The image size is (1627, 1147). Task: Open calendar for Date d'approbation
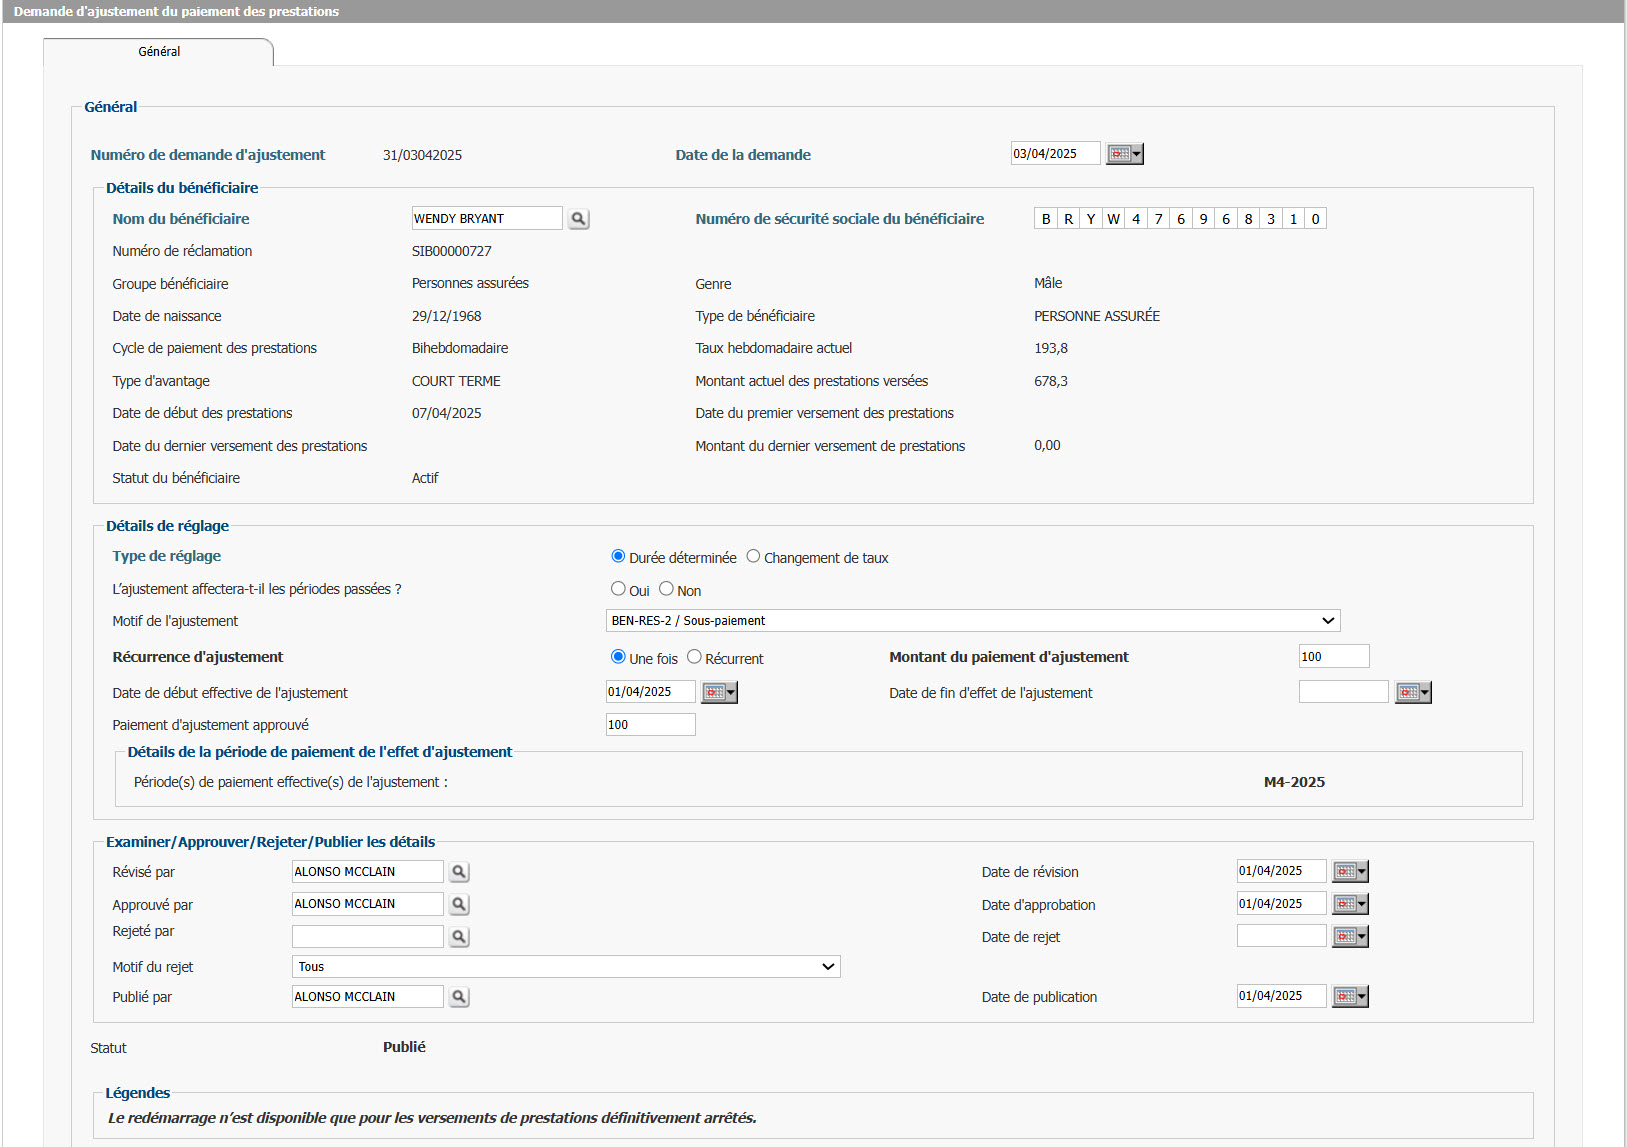[1350, 903]
